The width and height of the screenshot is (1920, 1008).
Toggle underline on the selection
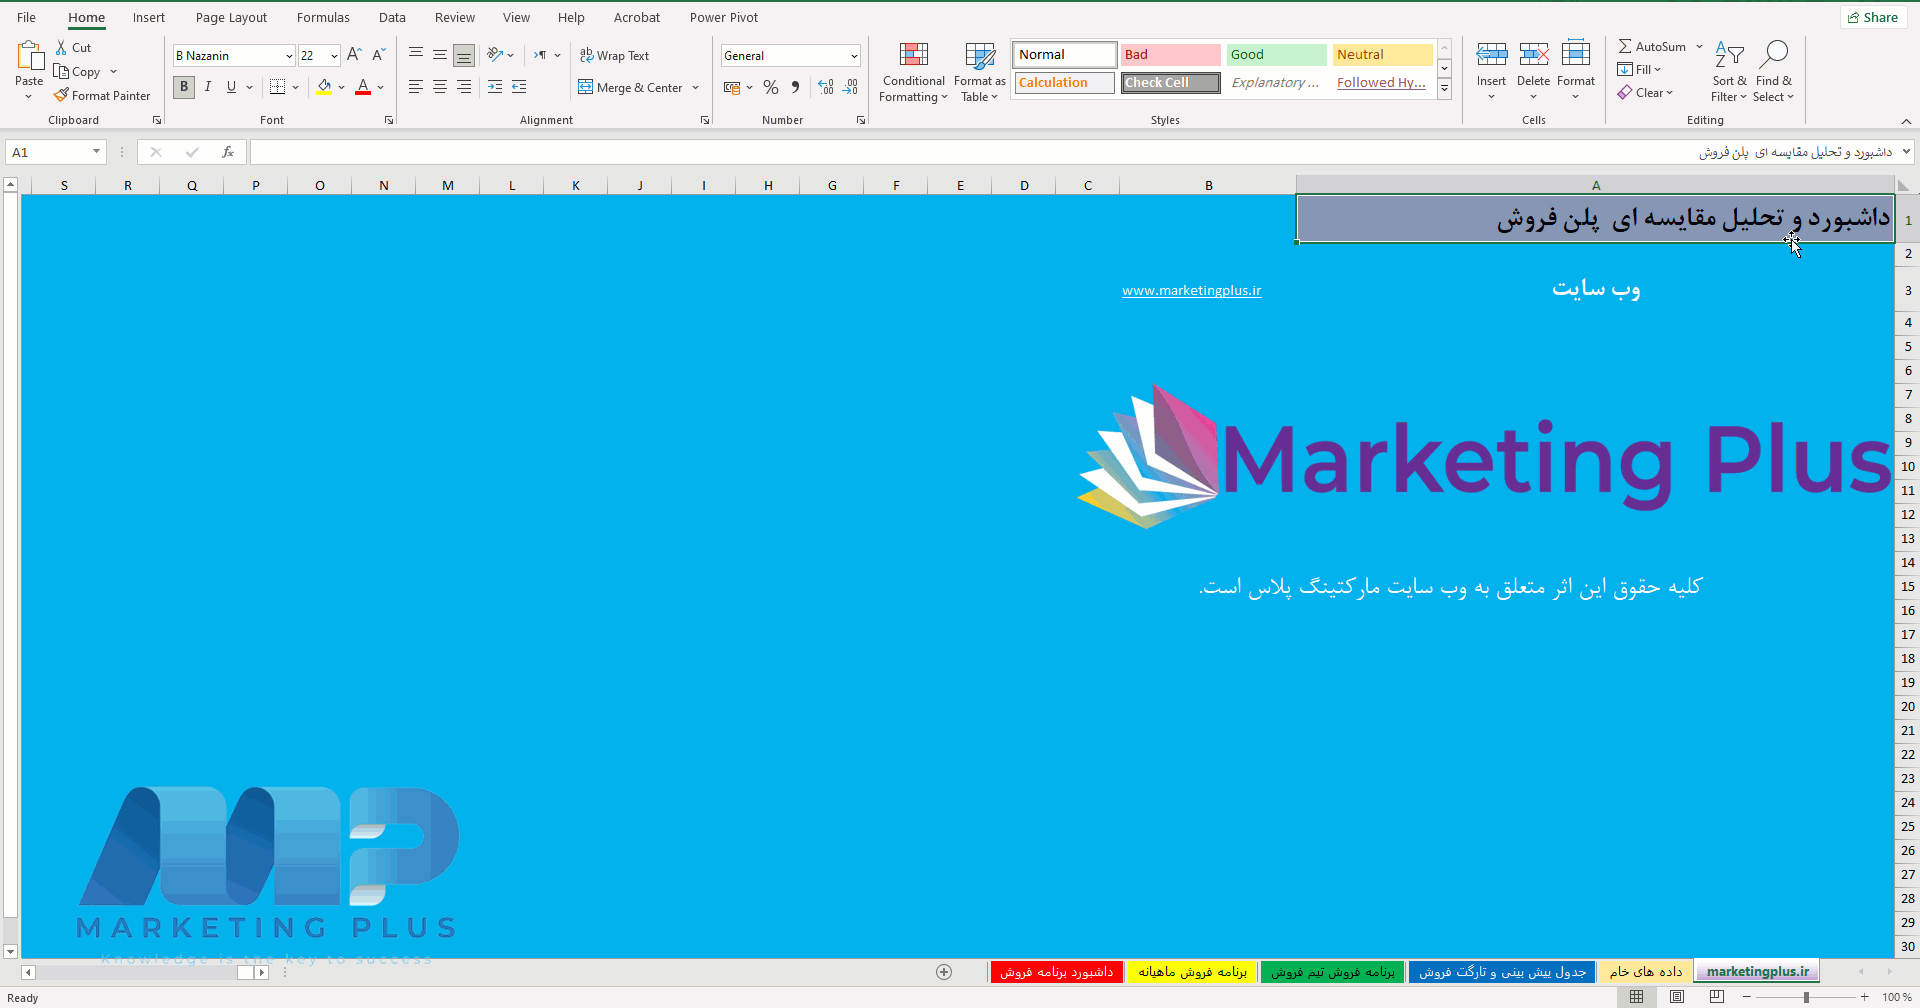tap(231, 87)
